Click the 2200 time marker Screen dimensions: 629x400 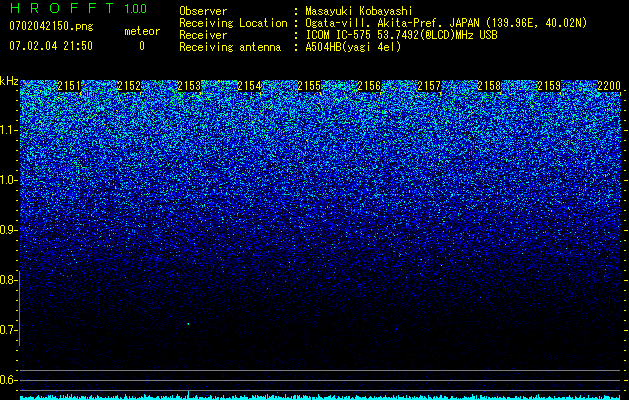(609, 86)
